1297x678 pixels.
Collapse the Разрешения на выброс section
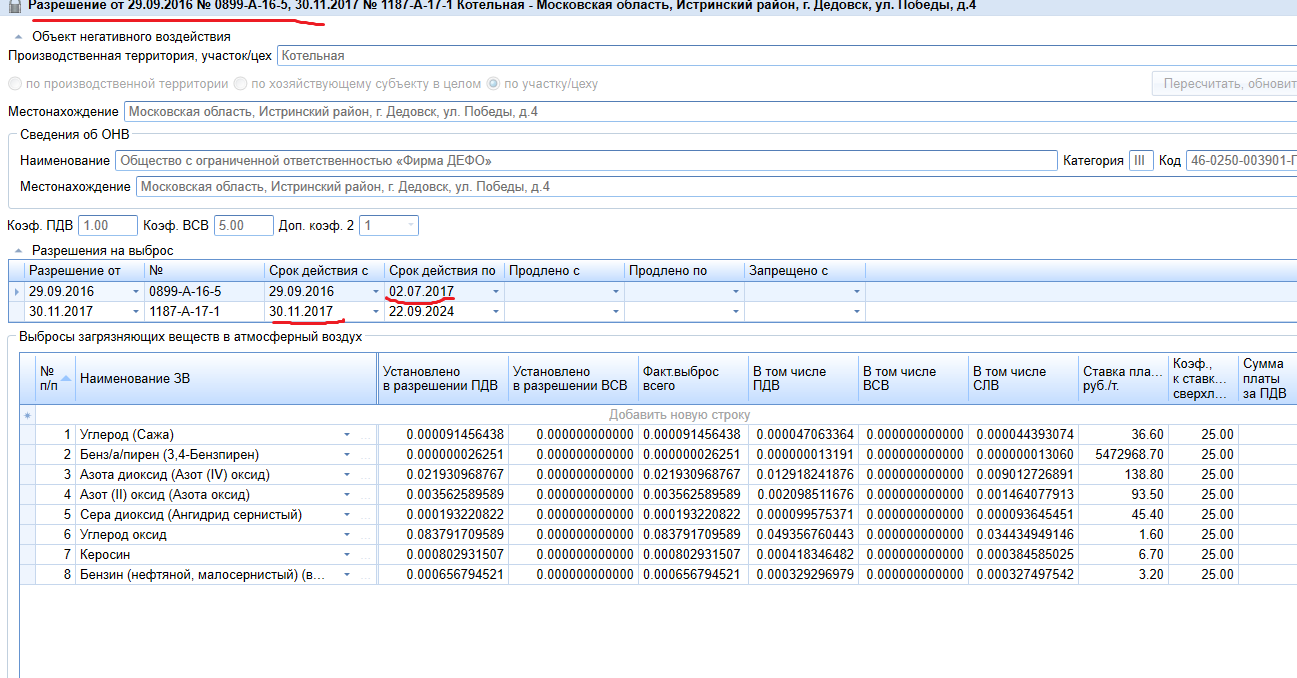point(18,251)
